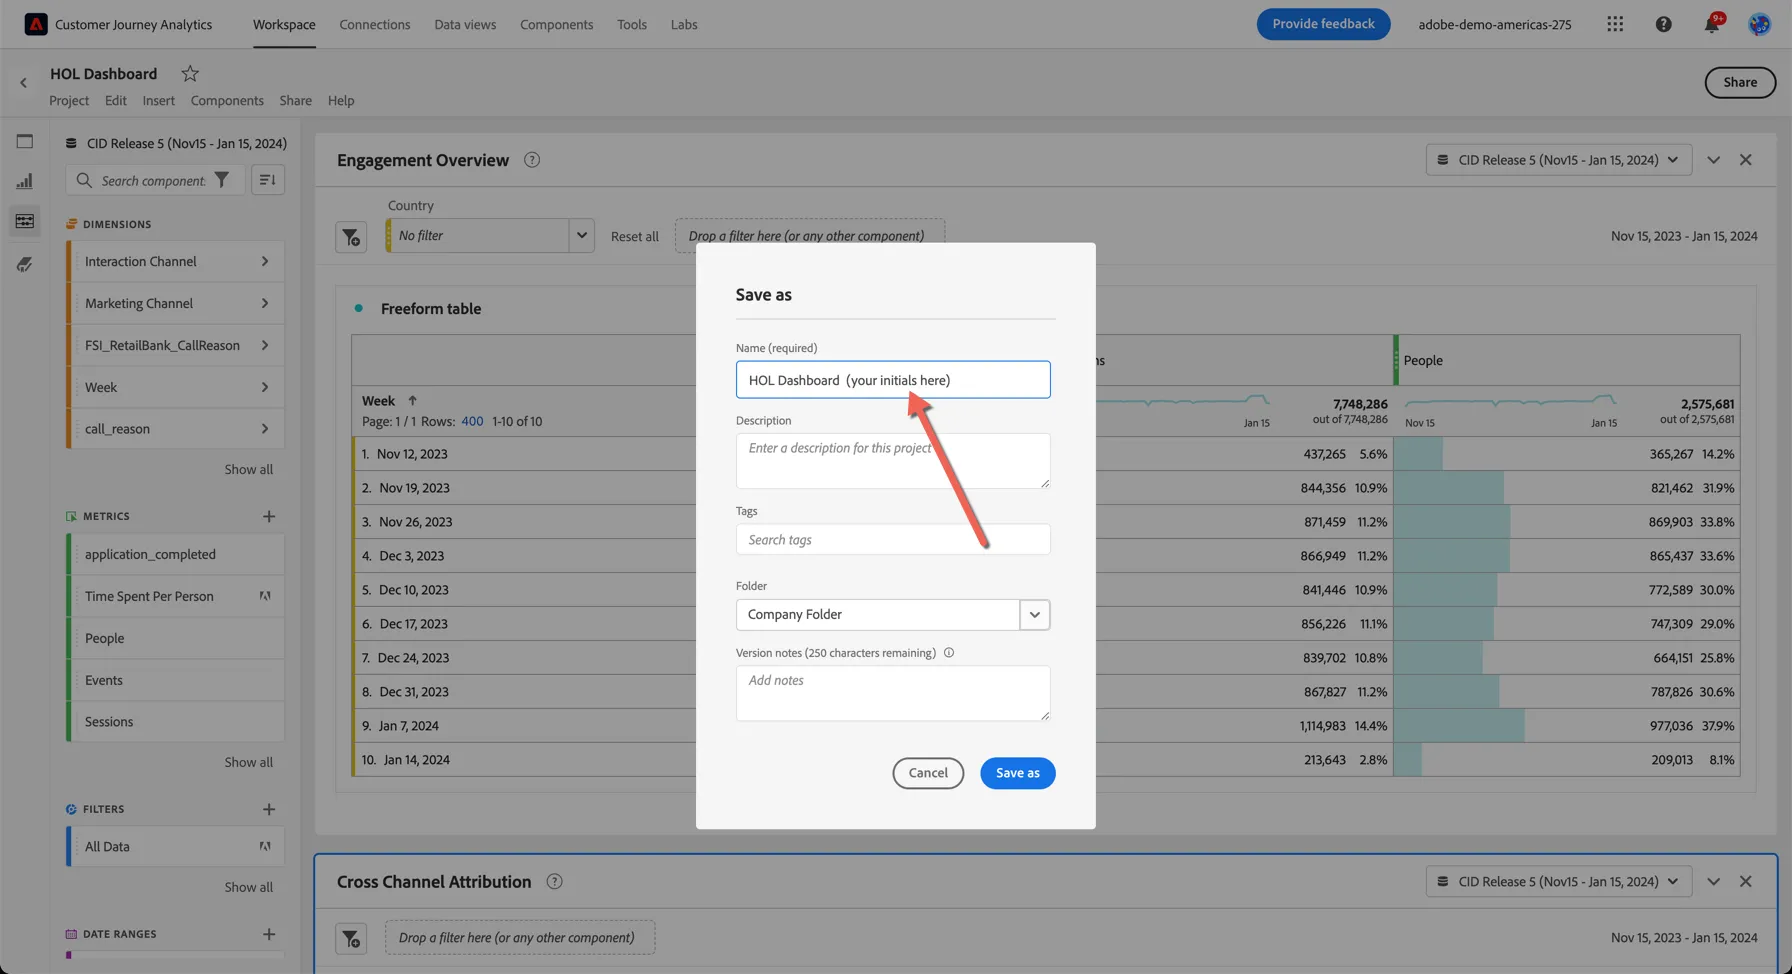Click the Version notes info icon
Screen dimensions: 1792x974
949,653
